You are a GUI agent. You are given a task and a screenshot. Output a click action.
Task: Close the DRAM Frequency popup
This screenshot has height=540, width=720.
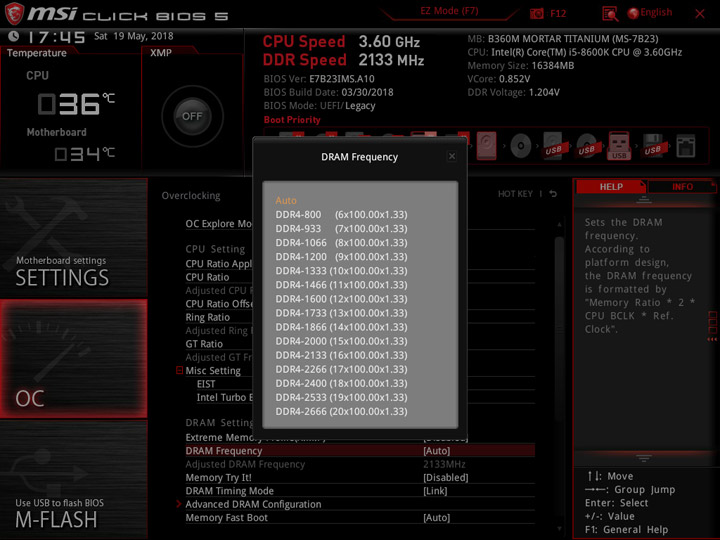(452, 157)
